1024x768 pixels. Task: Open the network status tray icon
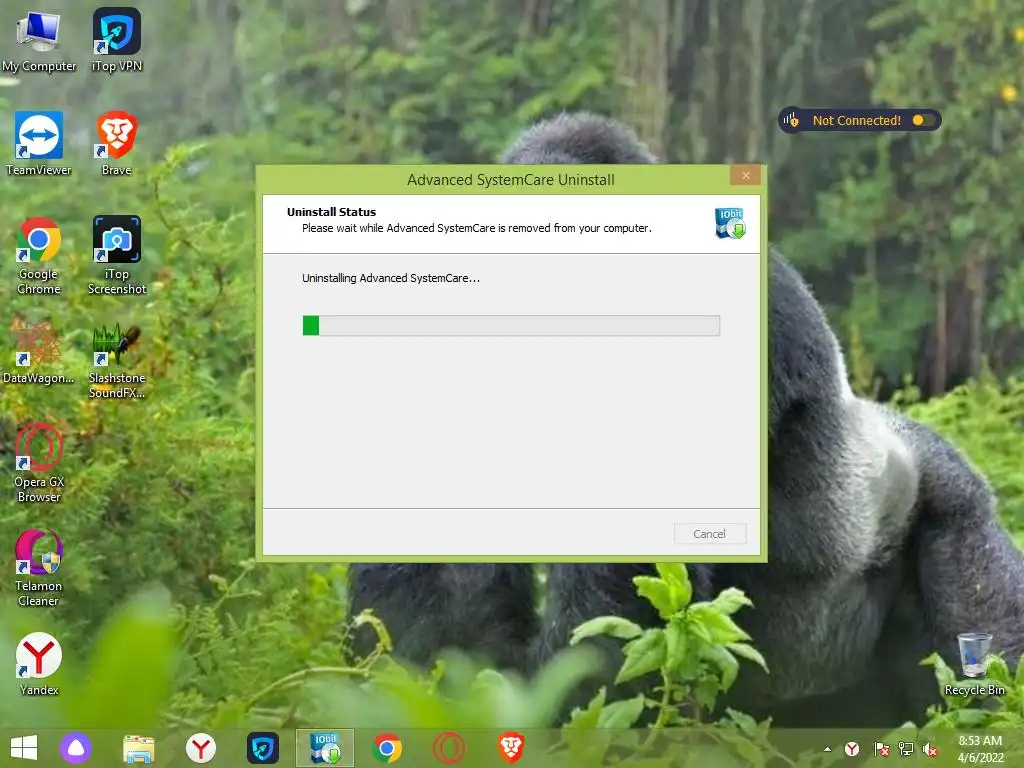pos(906,749)
